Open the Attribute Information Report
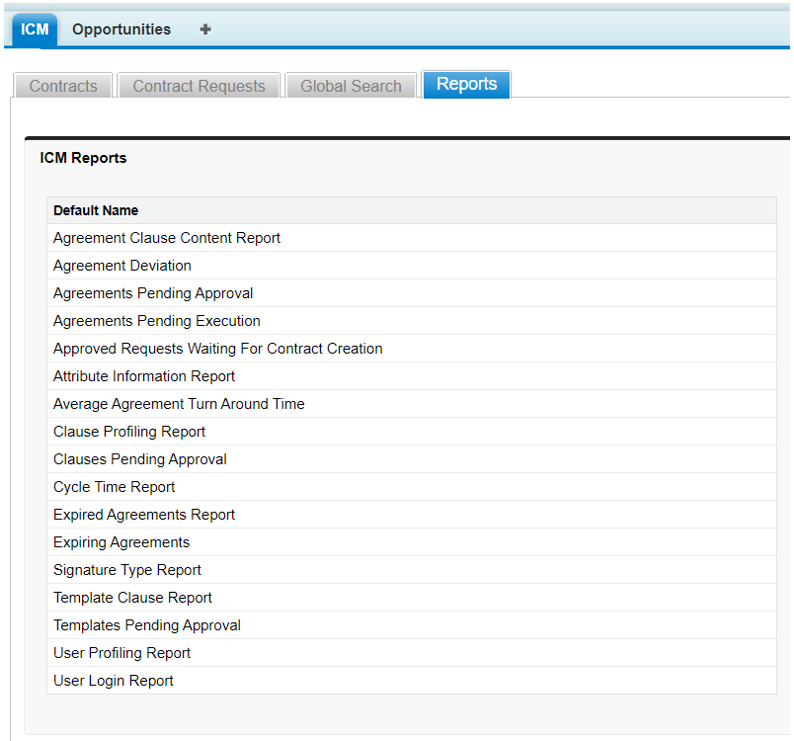794x741 pixels. tap(144, 376)
